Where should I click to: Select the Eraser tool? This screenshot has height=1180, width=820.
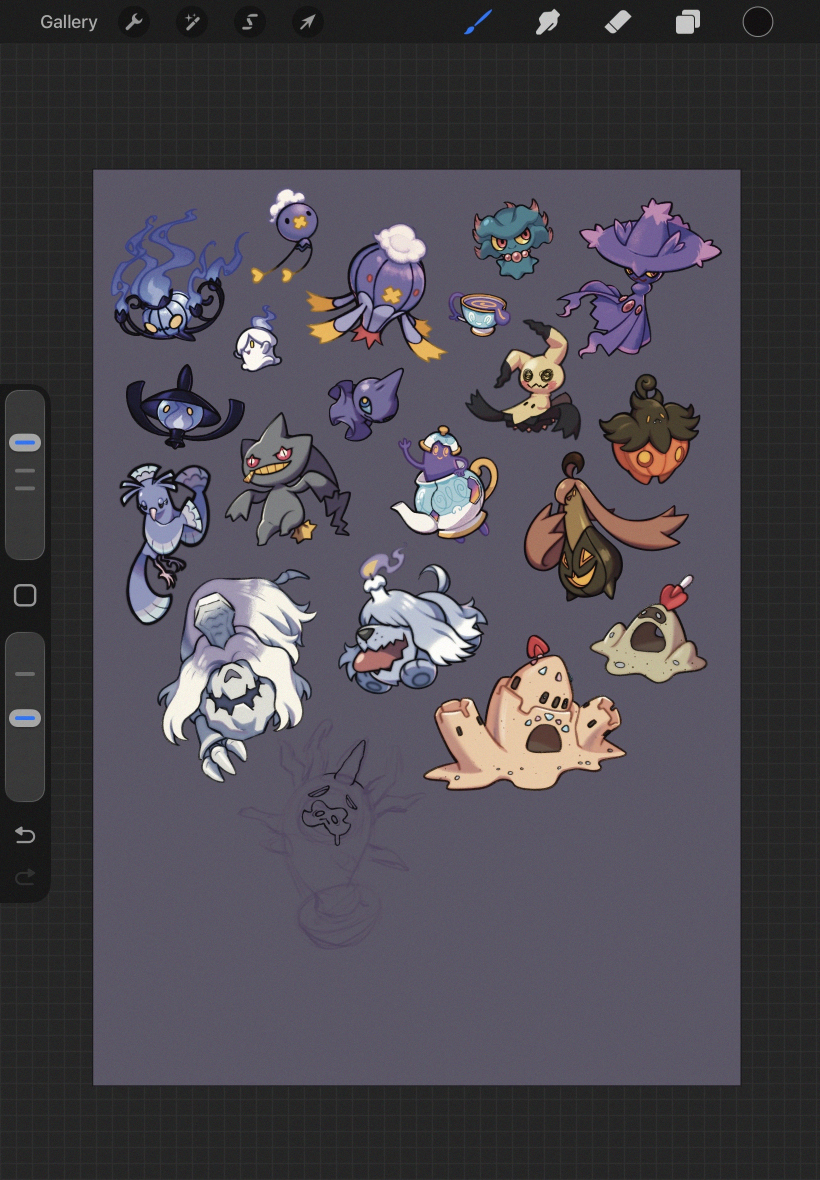[x=618, y=22]
